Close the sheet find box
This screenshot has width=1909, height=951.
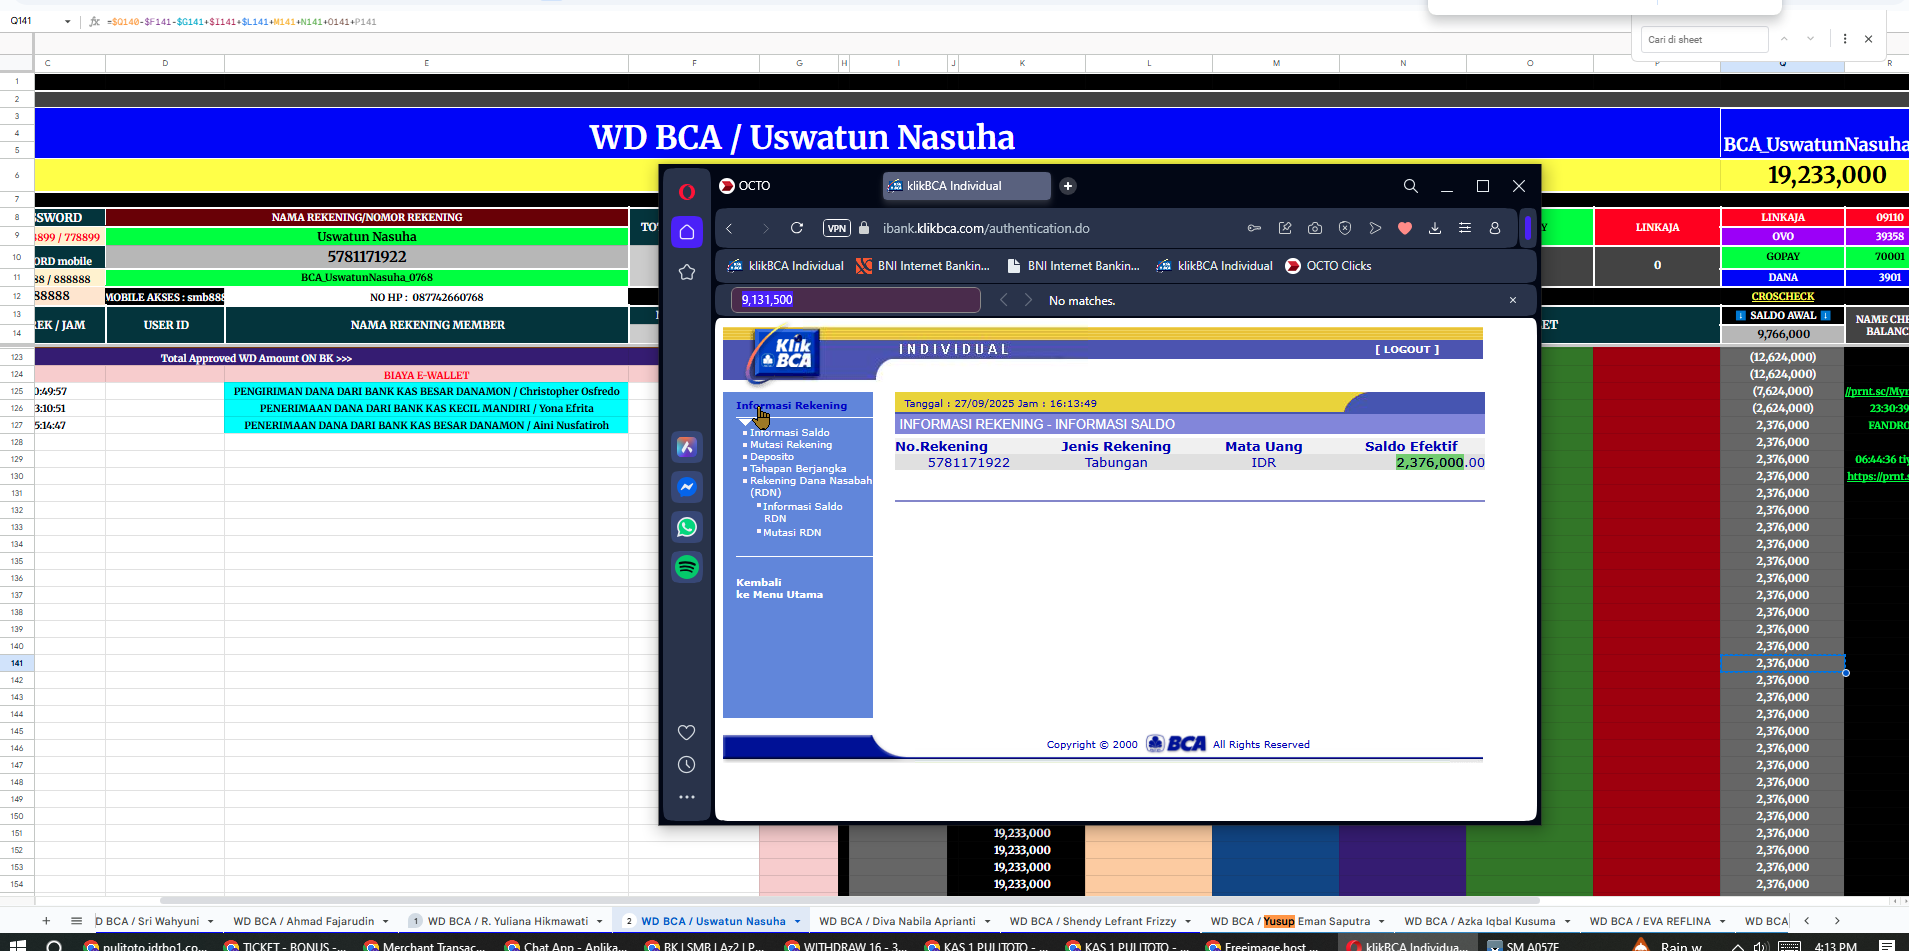(1868, 39)
